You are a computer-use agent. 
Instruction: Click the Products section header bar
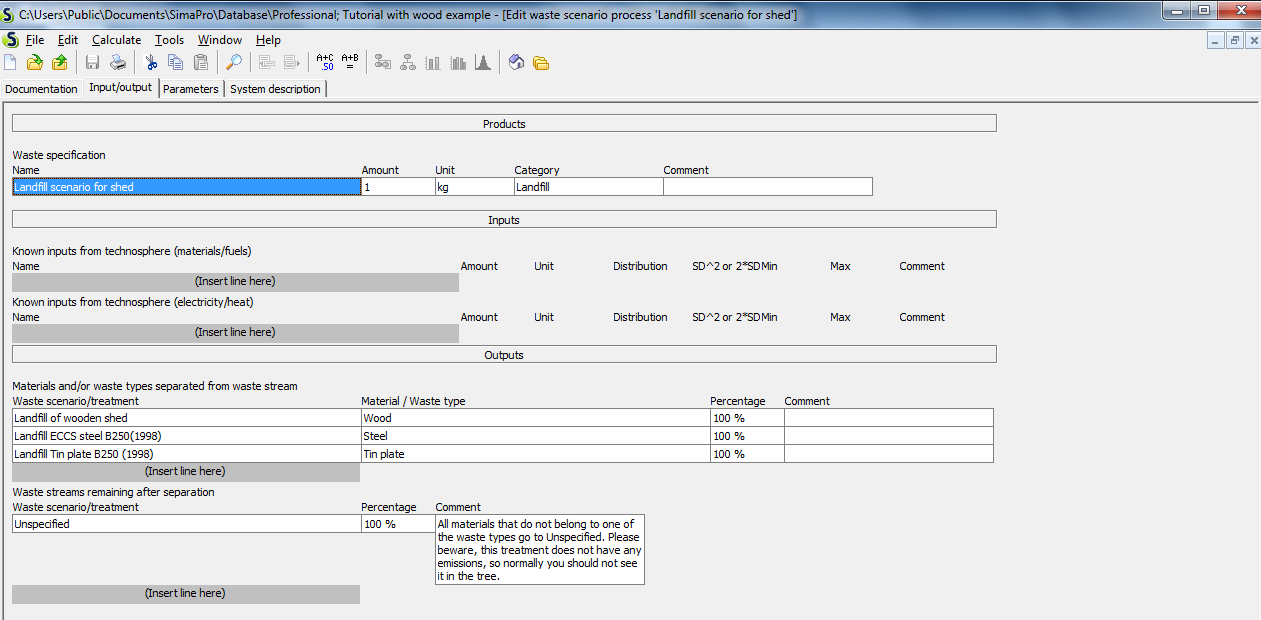point(504,124)
